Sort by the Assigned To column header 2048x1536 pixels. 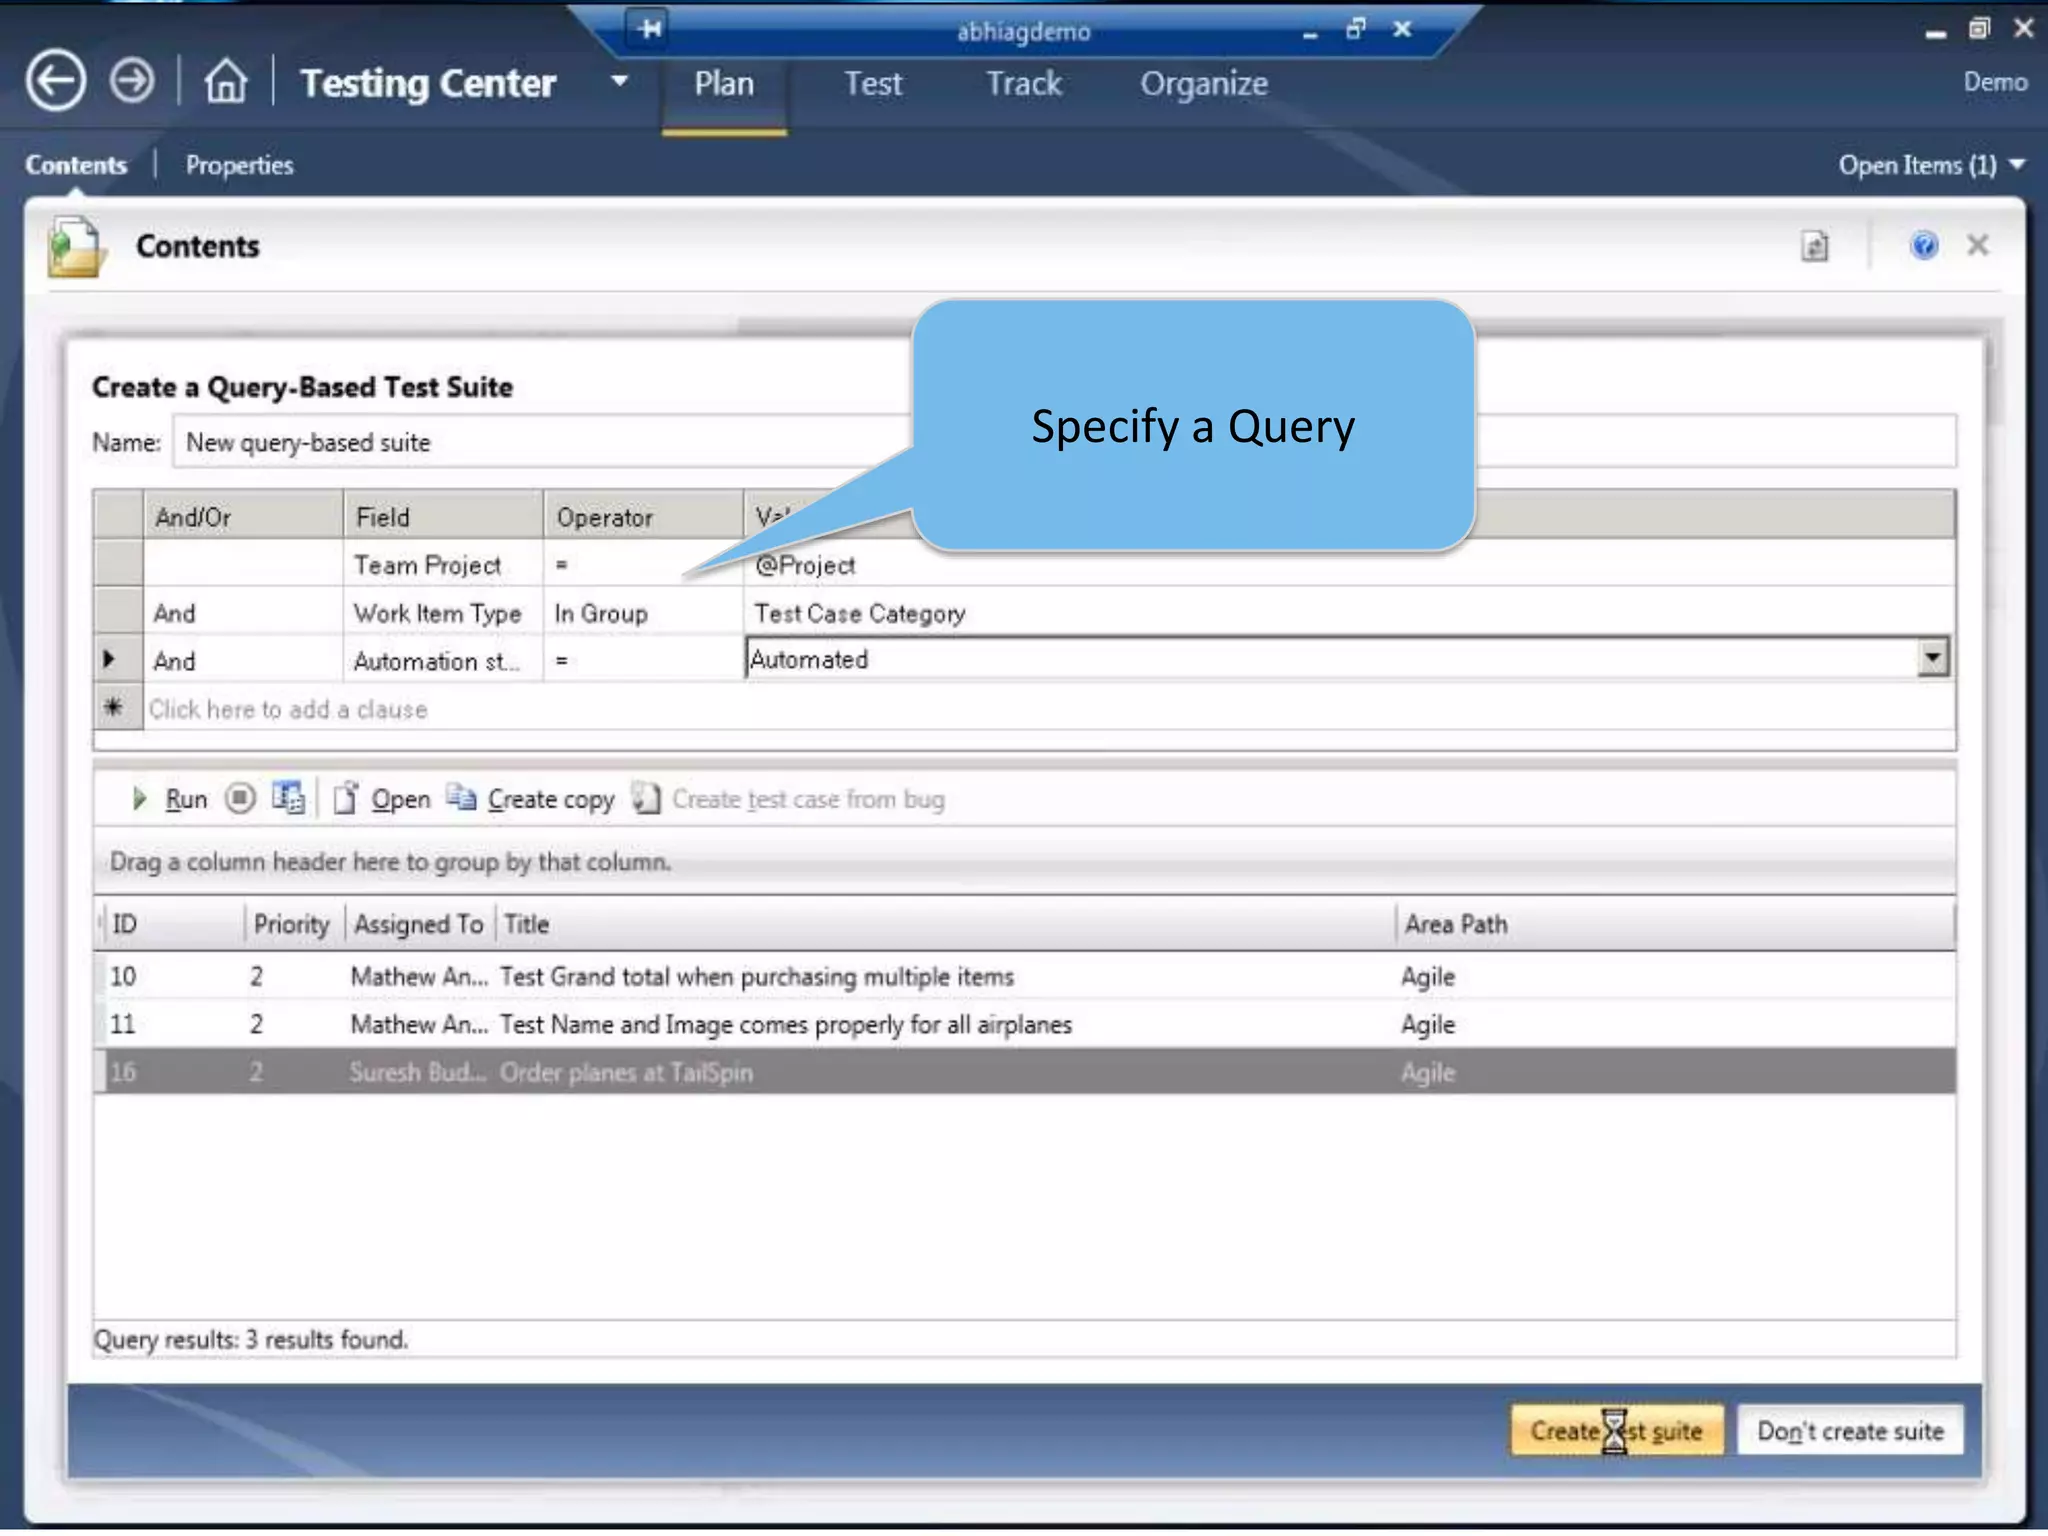tap(418, 923)
